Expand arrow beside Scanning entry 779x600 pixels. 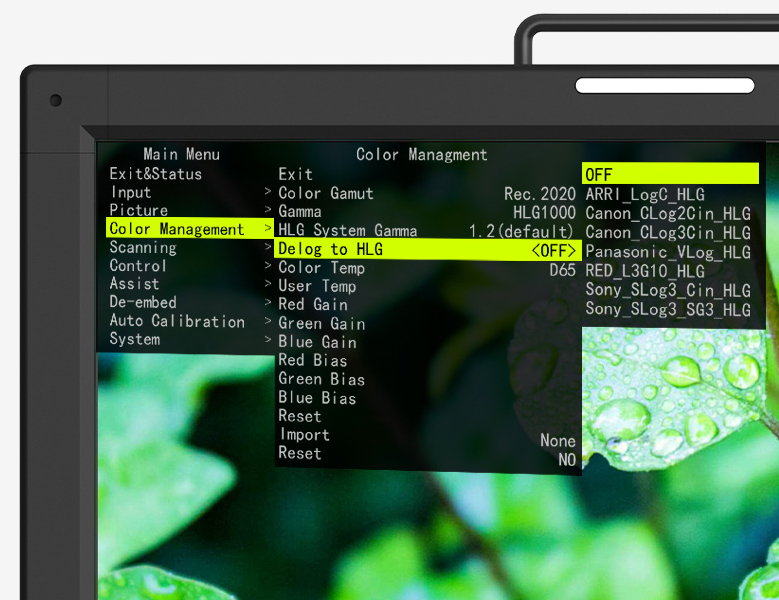268,246
